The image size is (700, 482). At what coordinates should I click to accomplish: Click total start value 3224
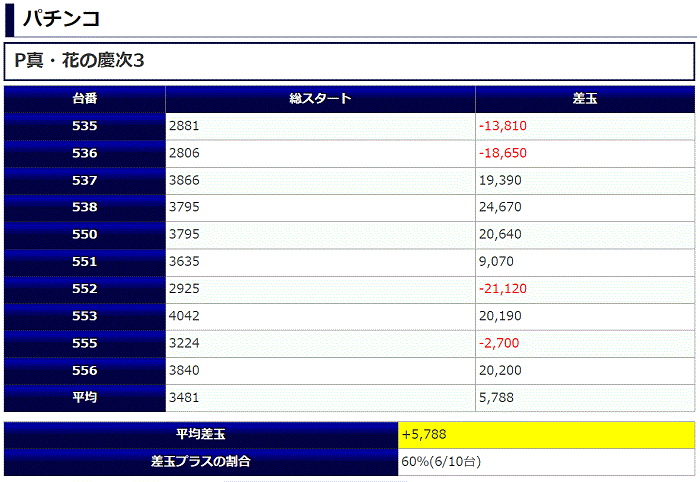184,343
